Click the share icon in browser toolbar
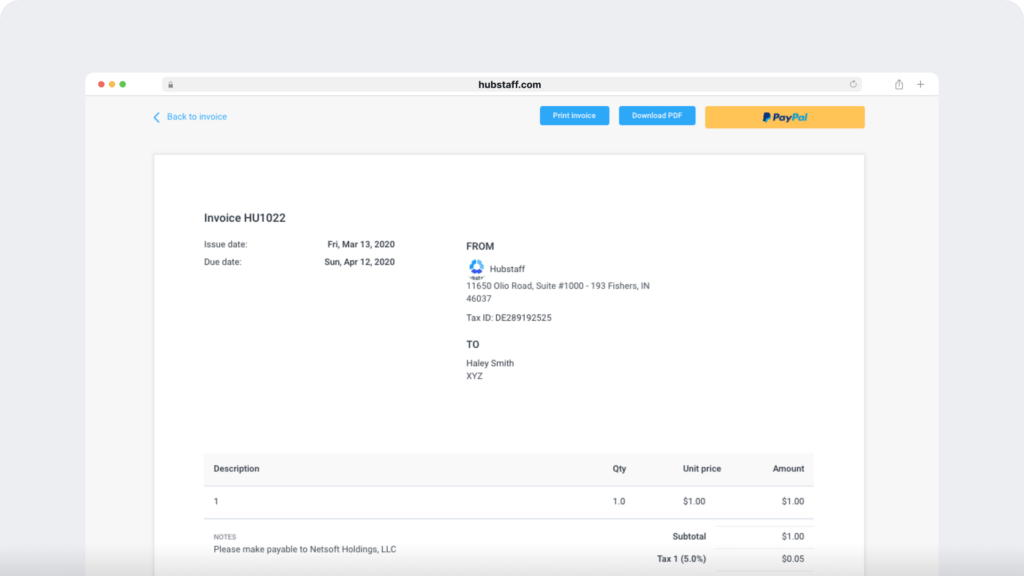Screen dimensions: 1024x576 pyautogui.click(x=898, y=84)
